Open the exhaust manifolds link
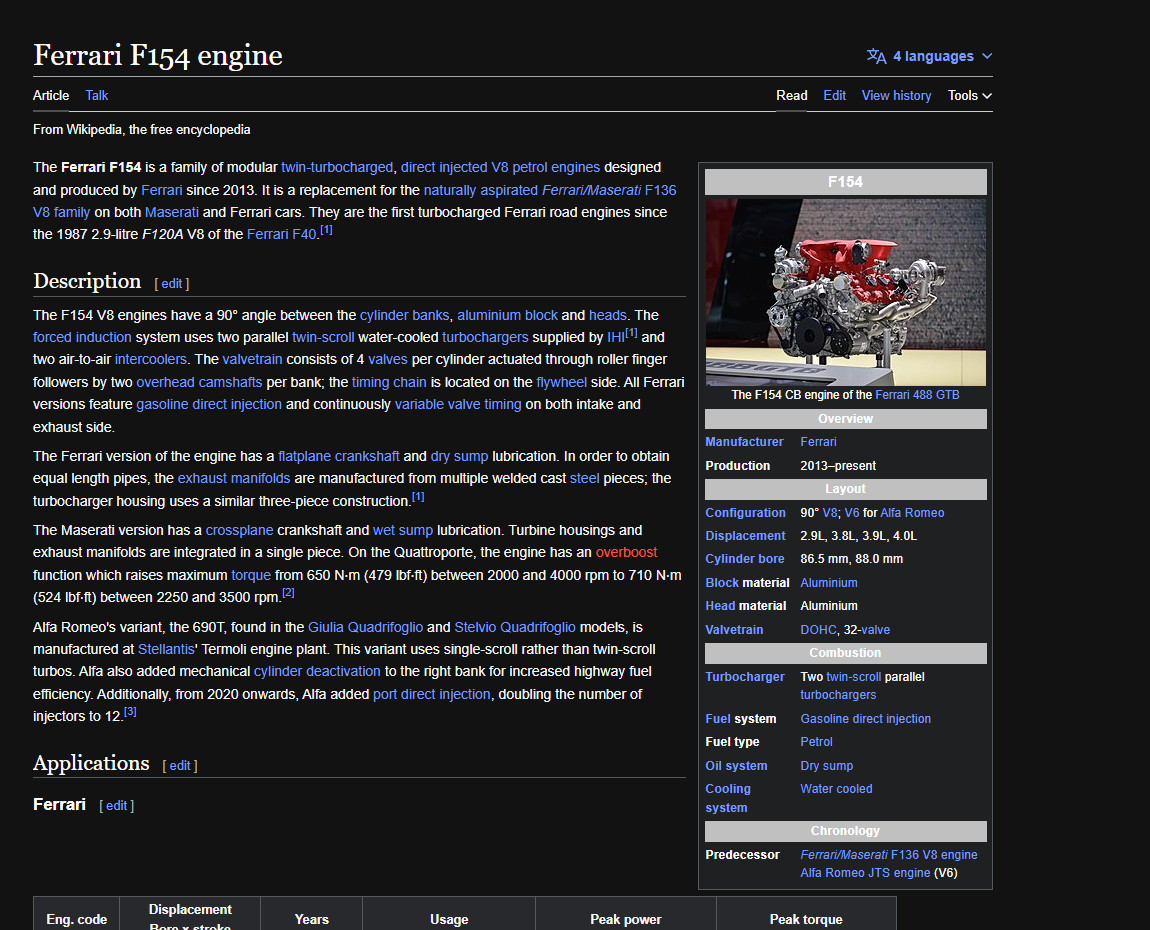Viewport: 1150px width, 930px height. (234, 478)
